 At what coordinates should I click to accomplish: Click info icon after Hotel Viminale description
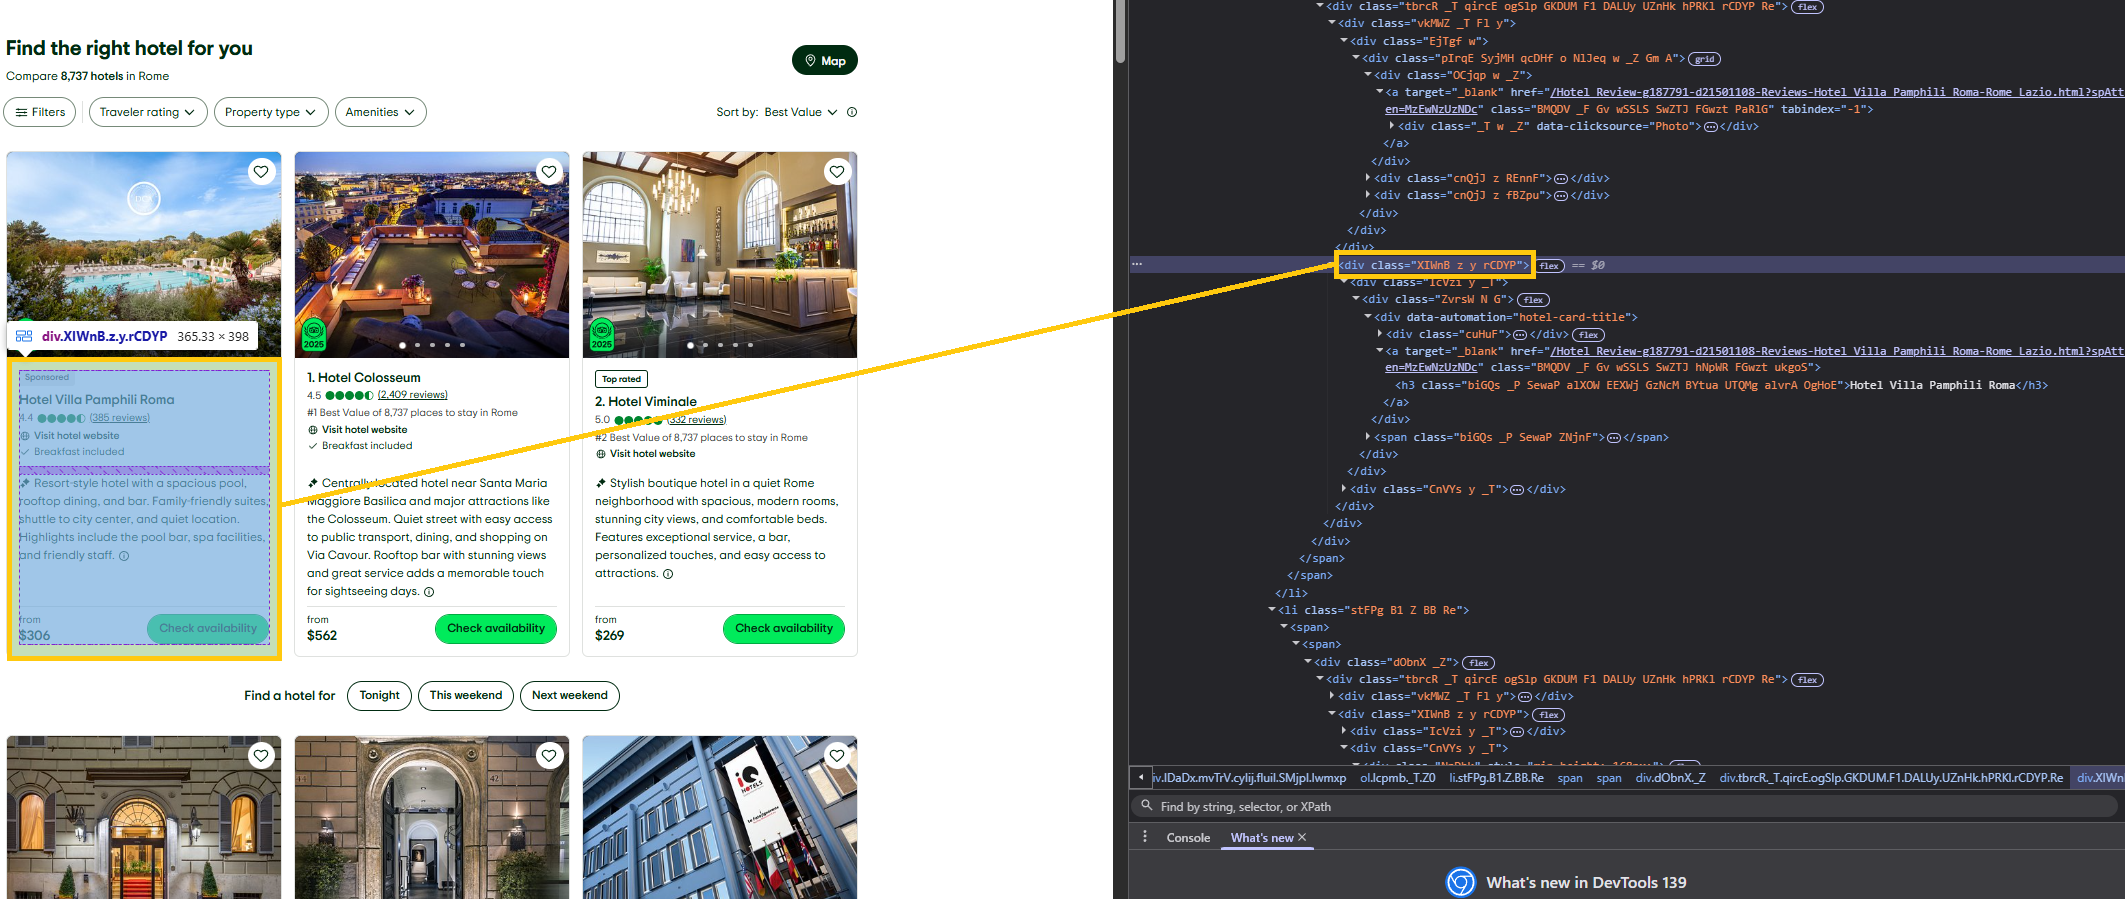(668, 574)
